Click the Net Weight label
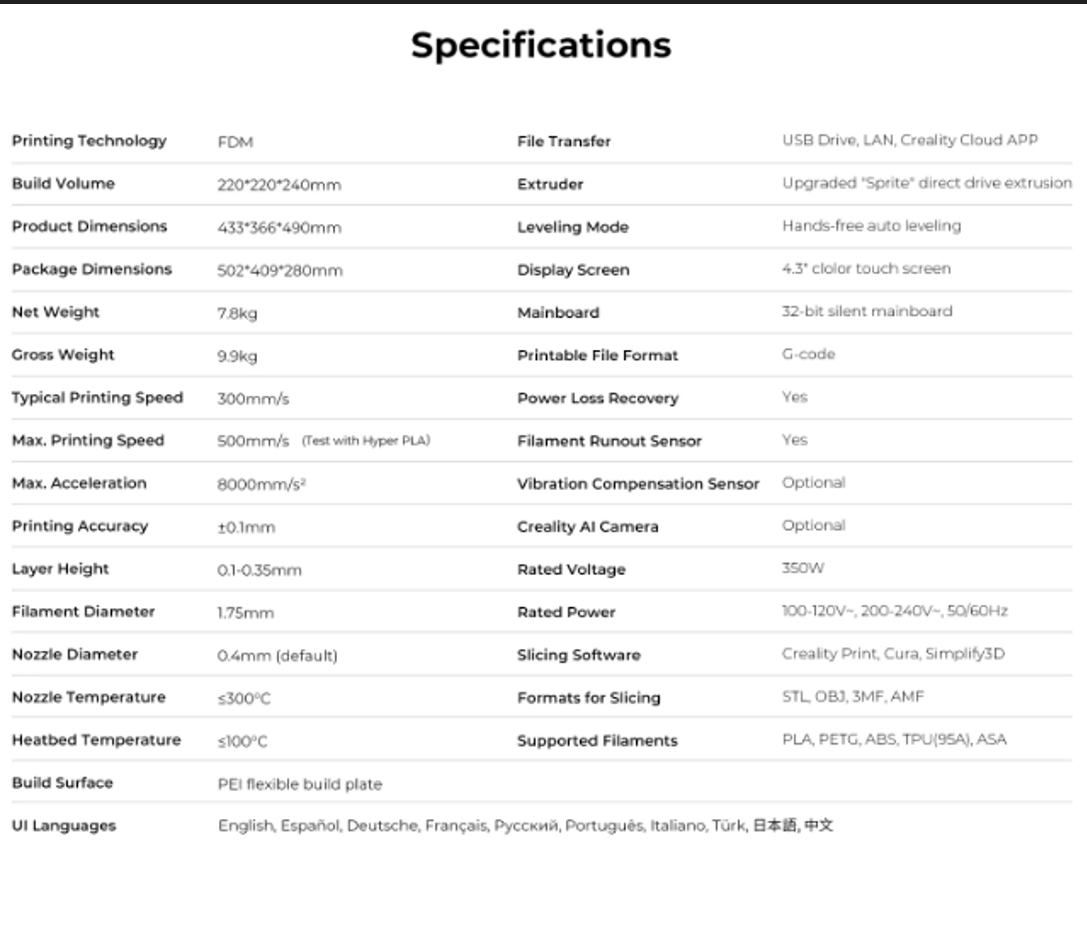Viewport: 1087px width, 935px height. coord(56,312)
